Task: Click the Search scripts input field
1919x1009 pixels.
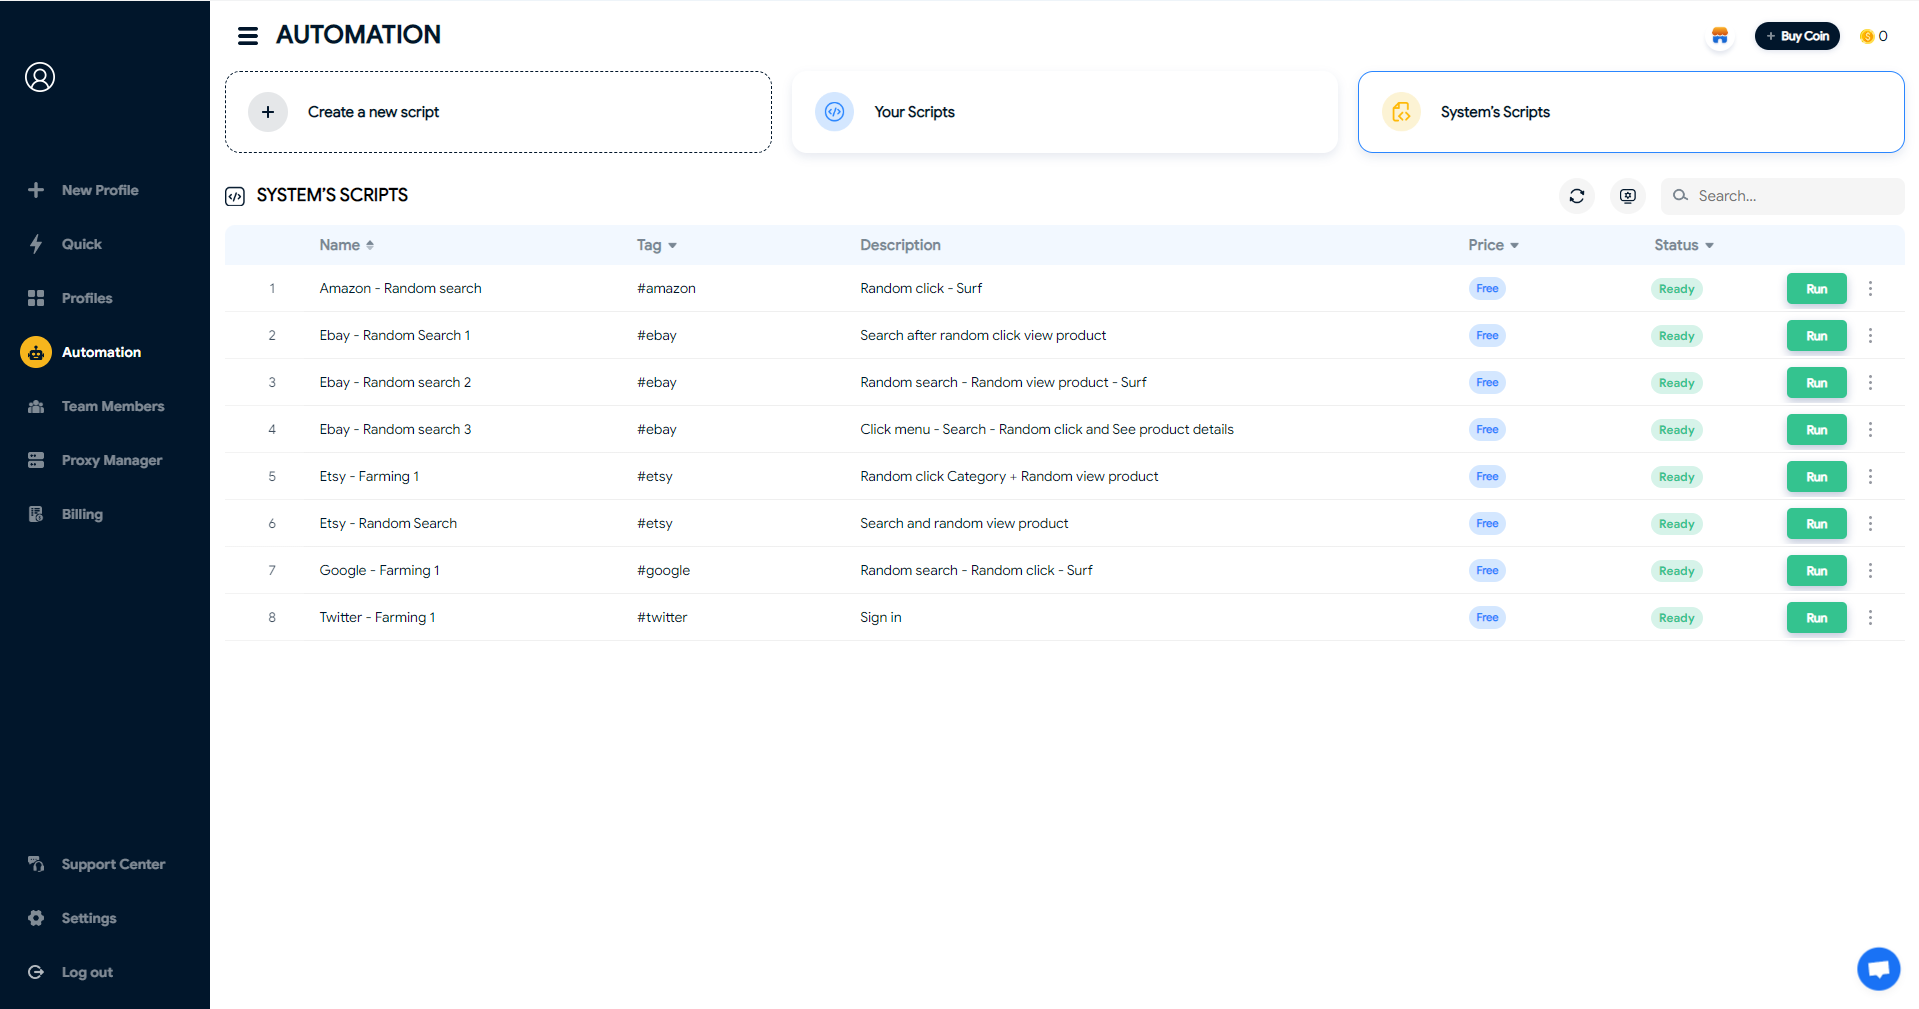Action: [x=1783, y=196]
